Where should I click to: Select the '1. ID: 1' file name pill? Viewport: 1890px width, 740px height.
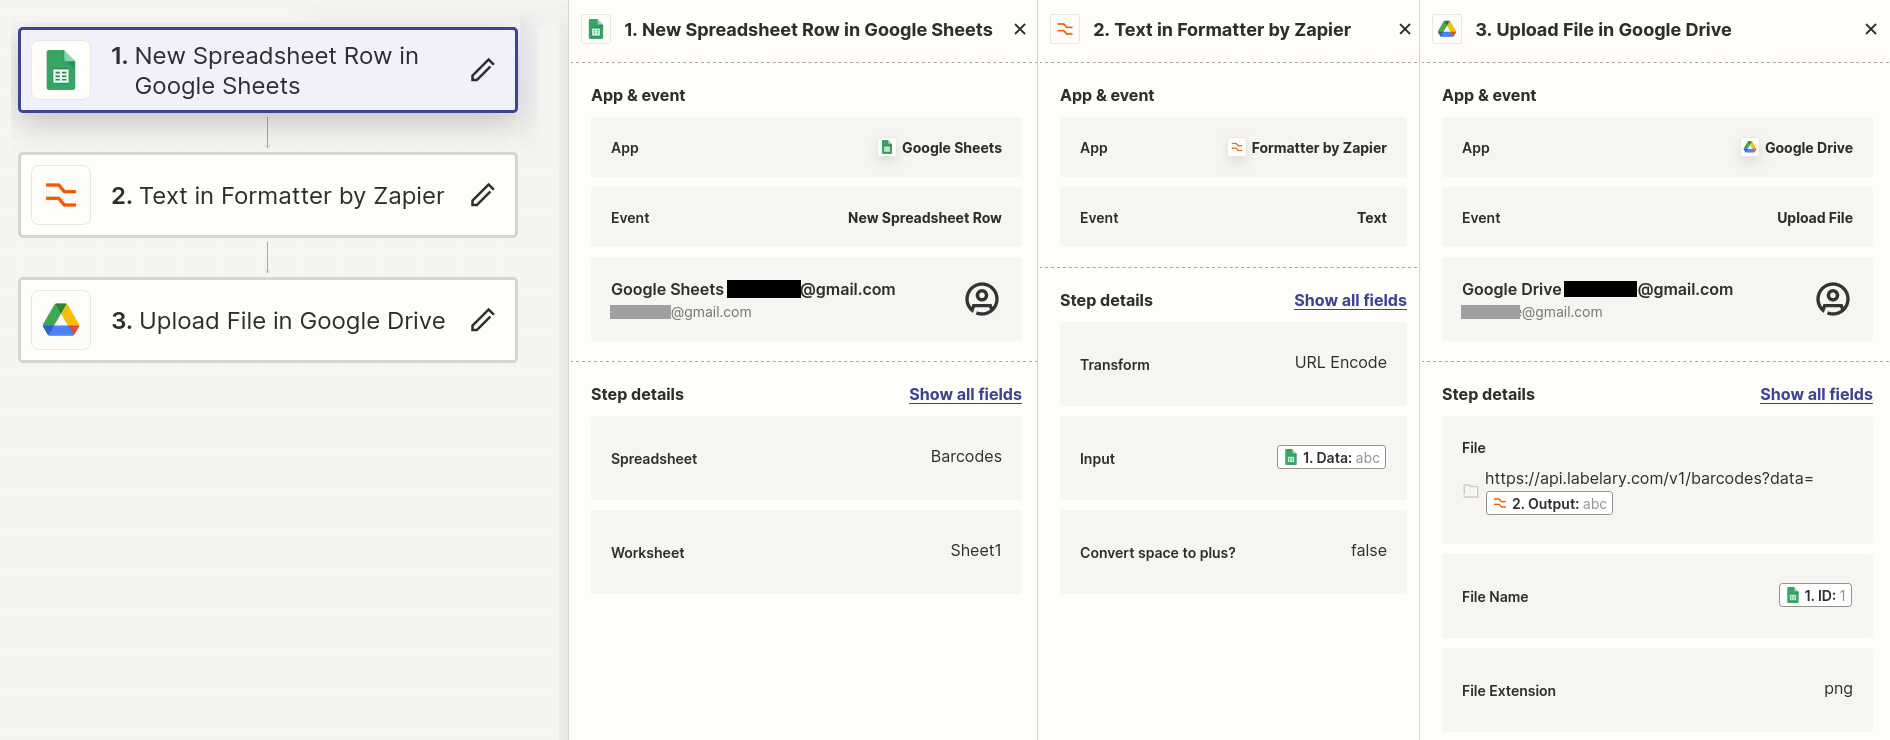1815,596
